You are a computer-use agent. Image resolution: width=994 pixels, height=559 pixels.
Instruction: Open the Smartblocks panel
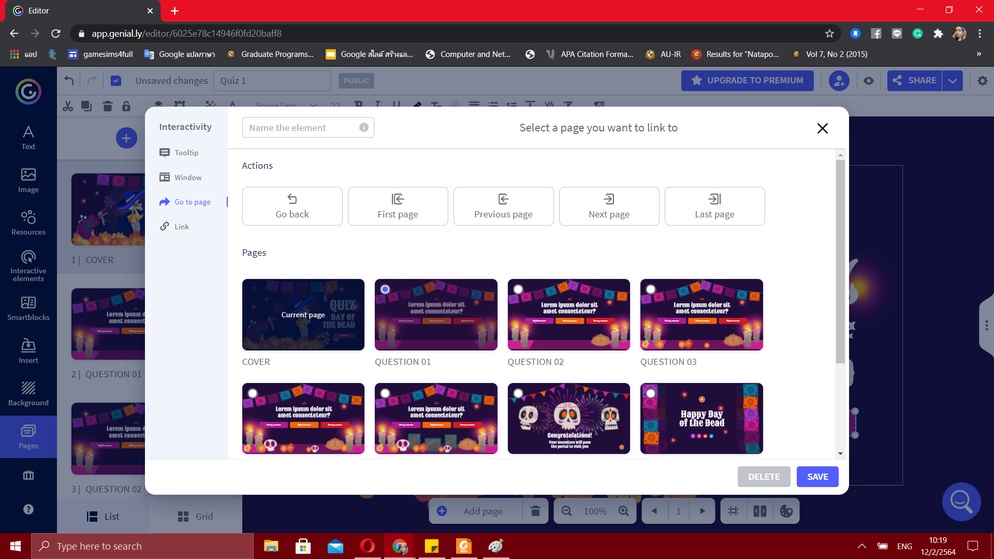28,308
